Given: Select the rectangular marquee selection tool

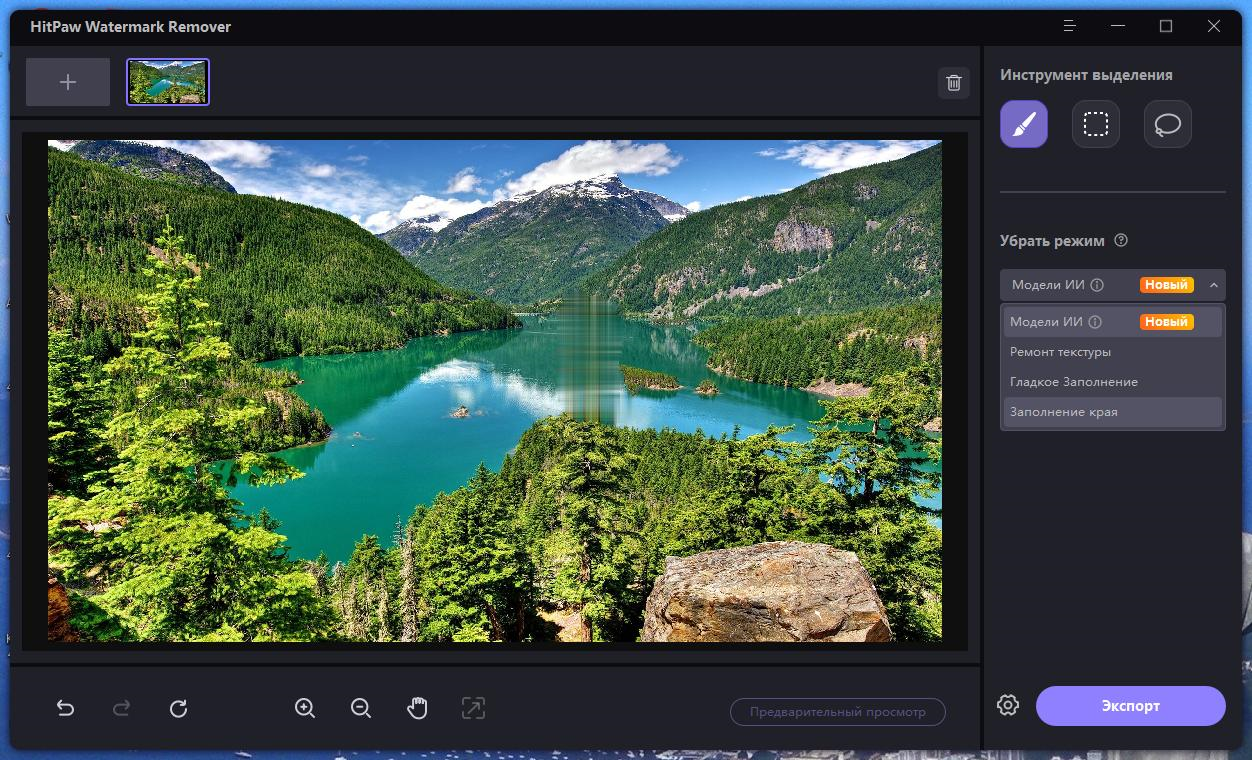Looking at the screenshot, I should [1096, 124].
